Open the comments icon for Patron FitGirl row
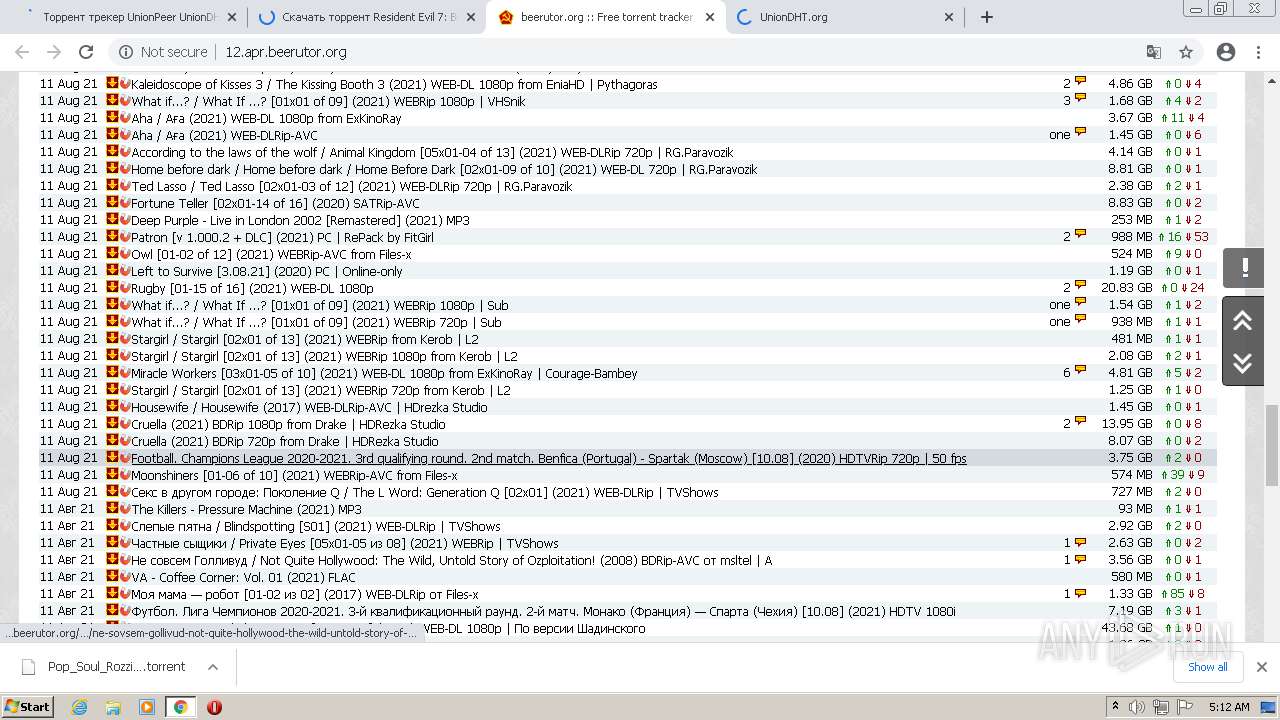Viewport: 1280px width, 720px height. click(1080, 236)
